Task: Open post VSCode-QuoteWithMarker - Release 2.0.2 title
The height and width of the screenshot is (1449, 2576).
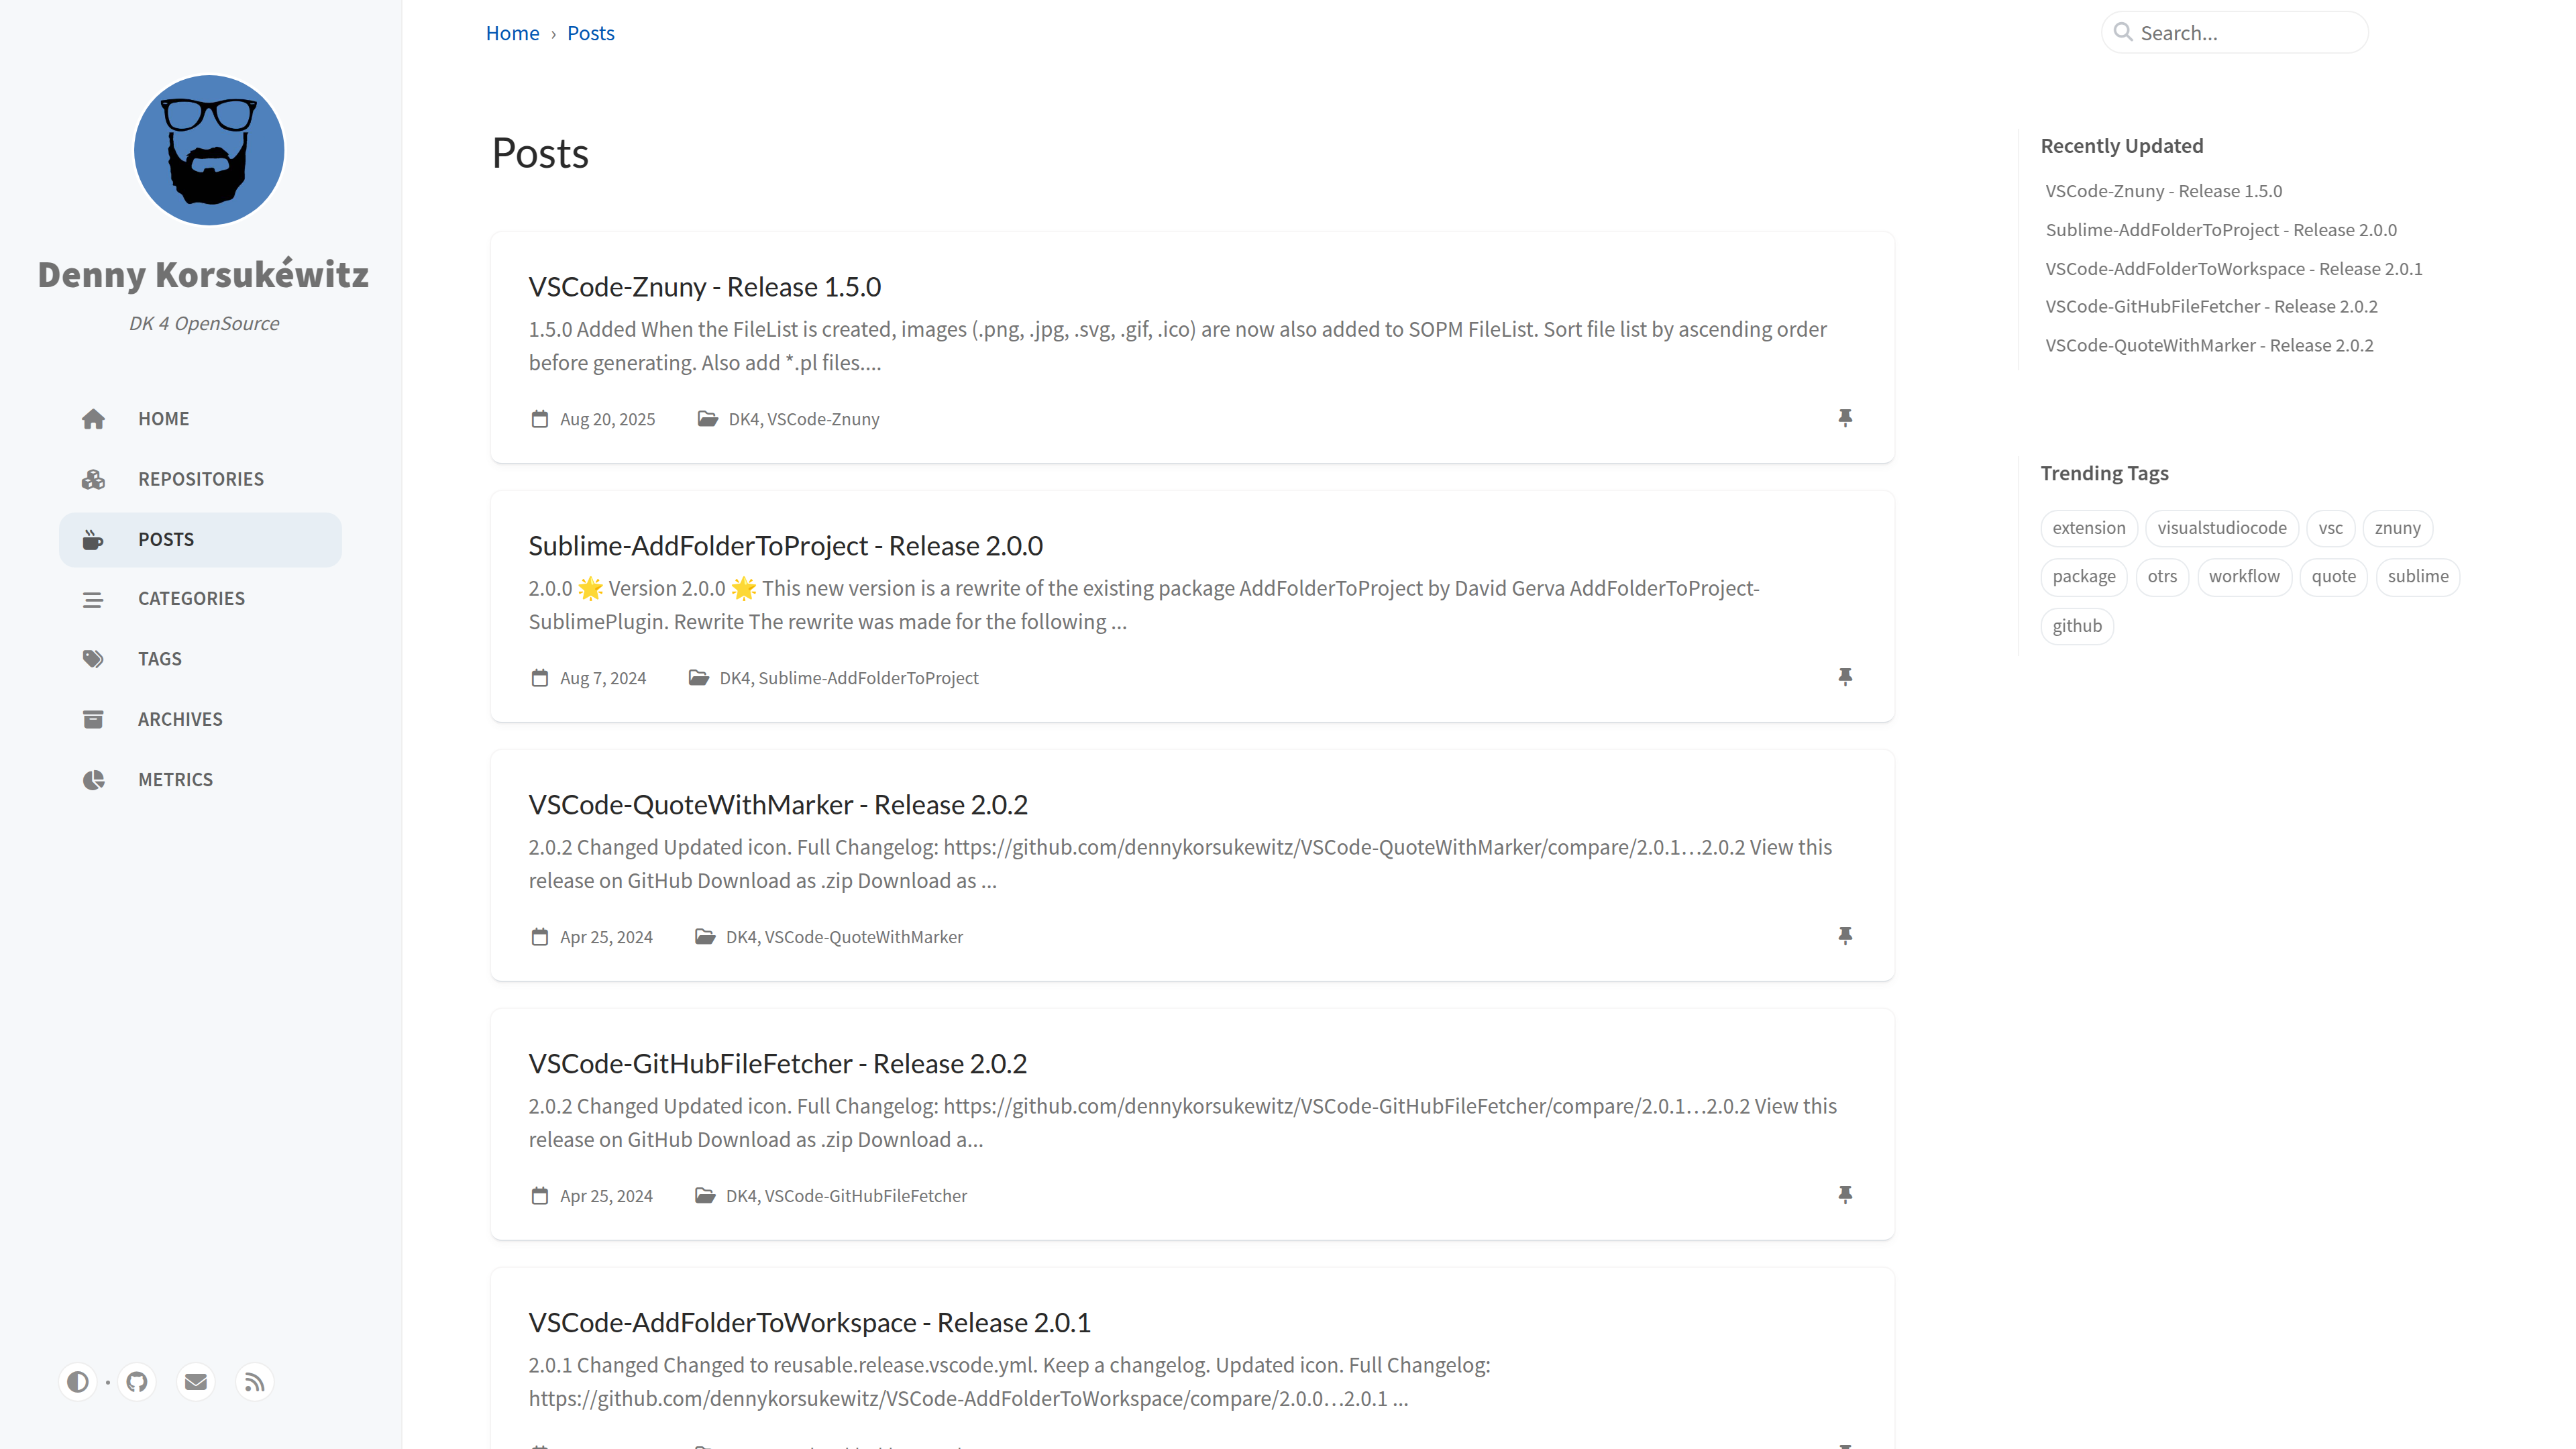Action: (778, 805)
